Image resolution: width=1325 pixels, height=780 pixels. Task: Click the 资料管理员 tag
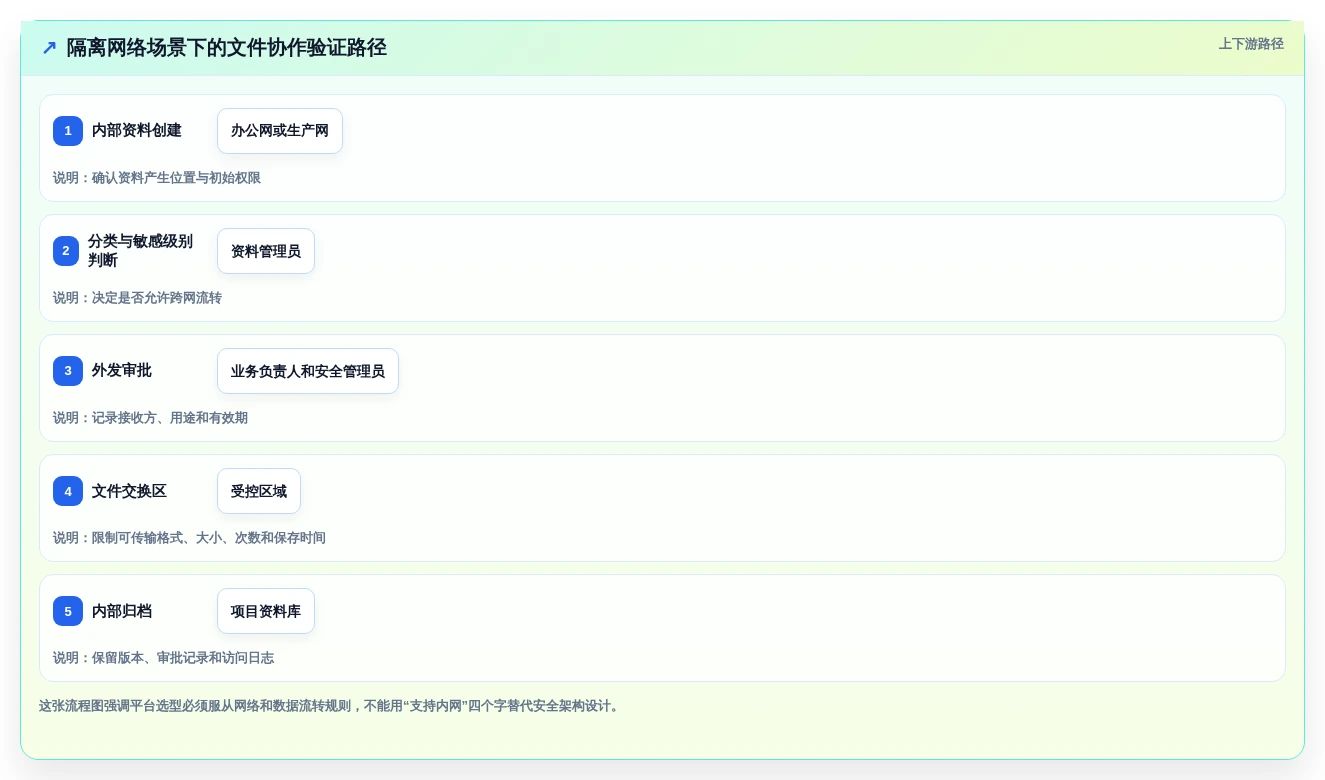coord(266,251)
